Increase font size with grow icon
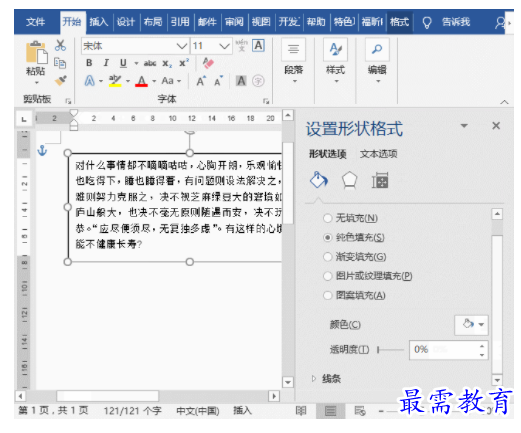The height and width of the screenshot is (433, 521). point(201,81)
